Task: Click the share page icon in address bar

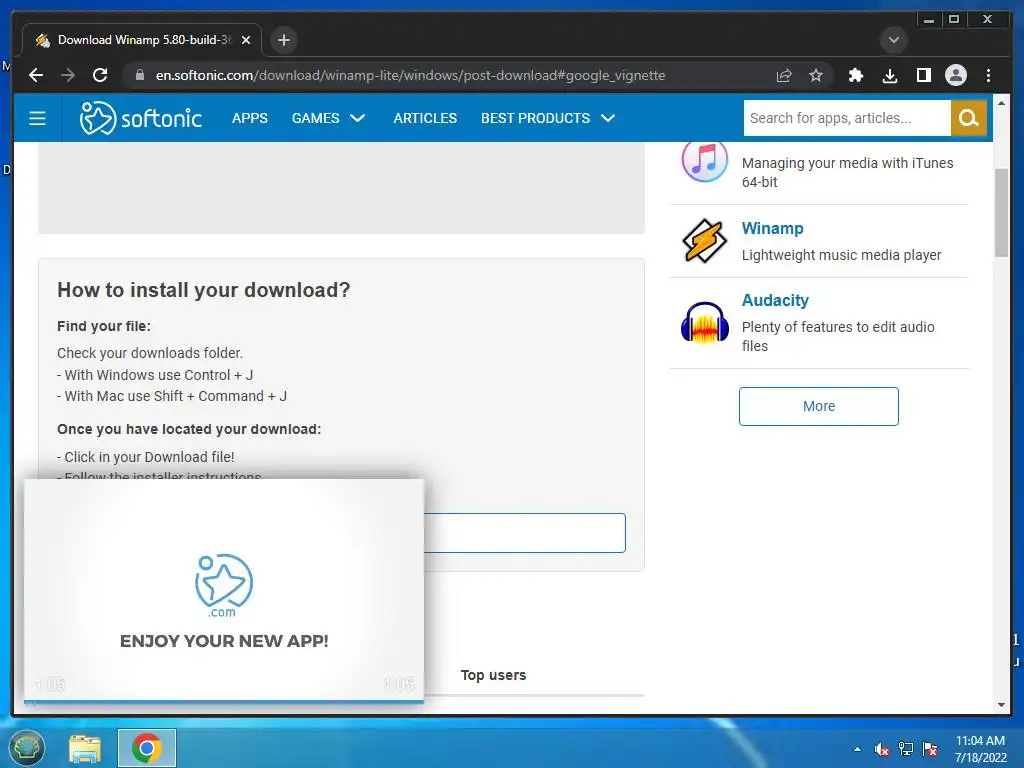Action: 784,75
